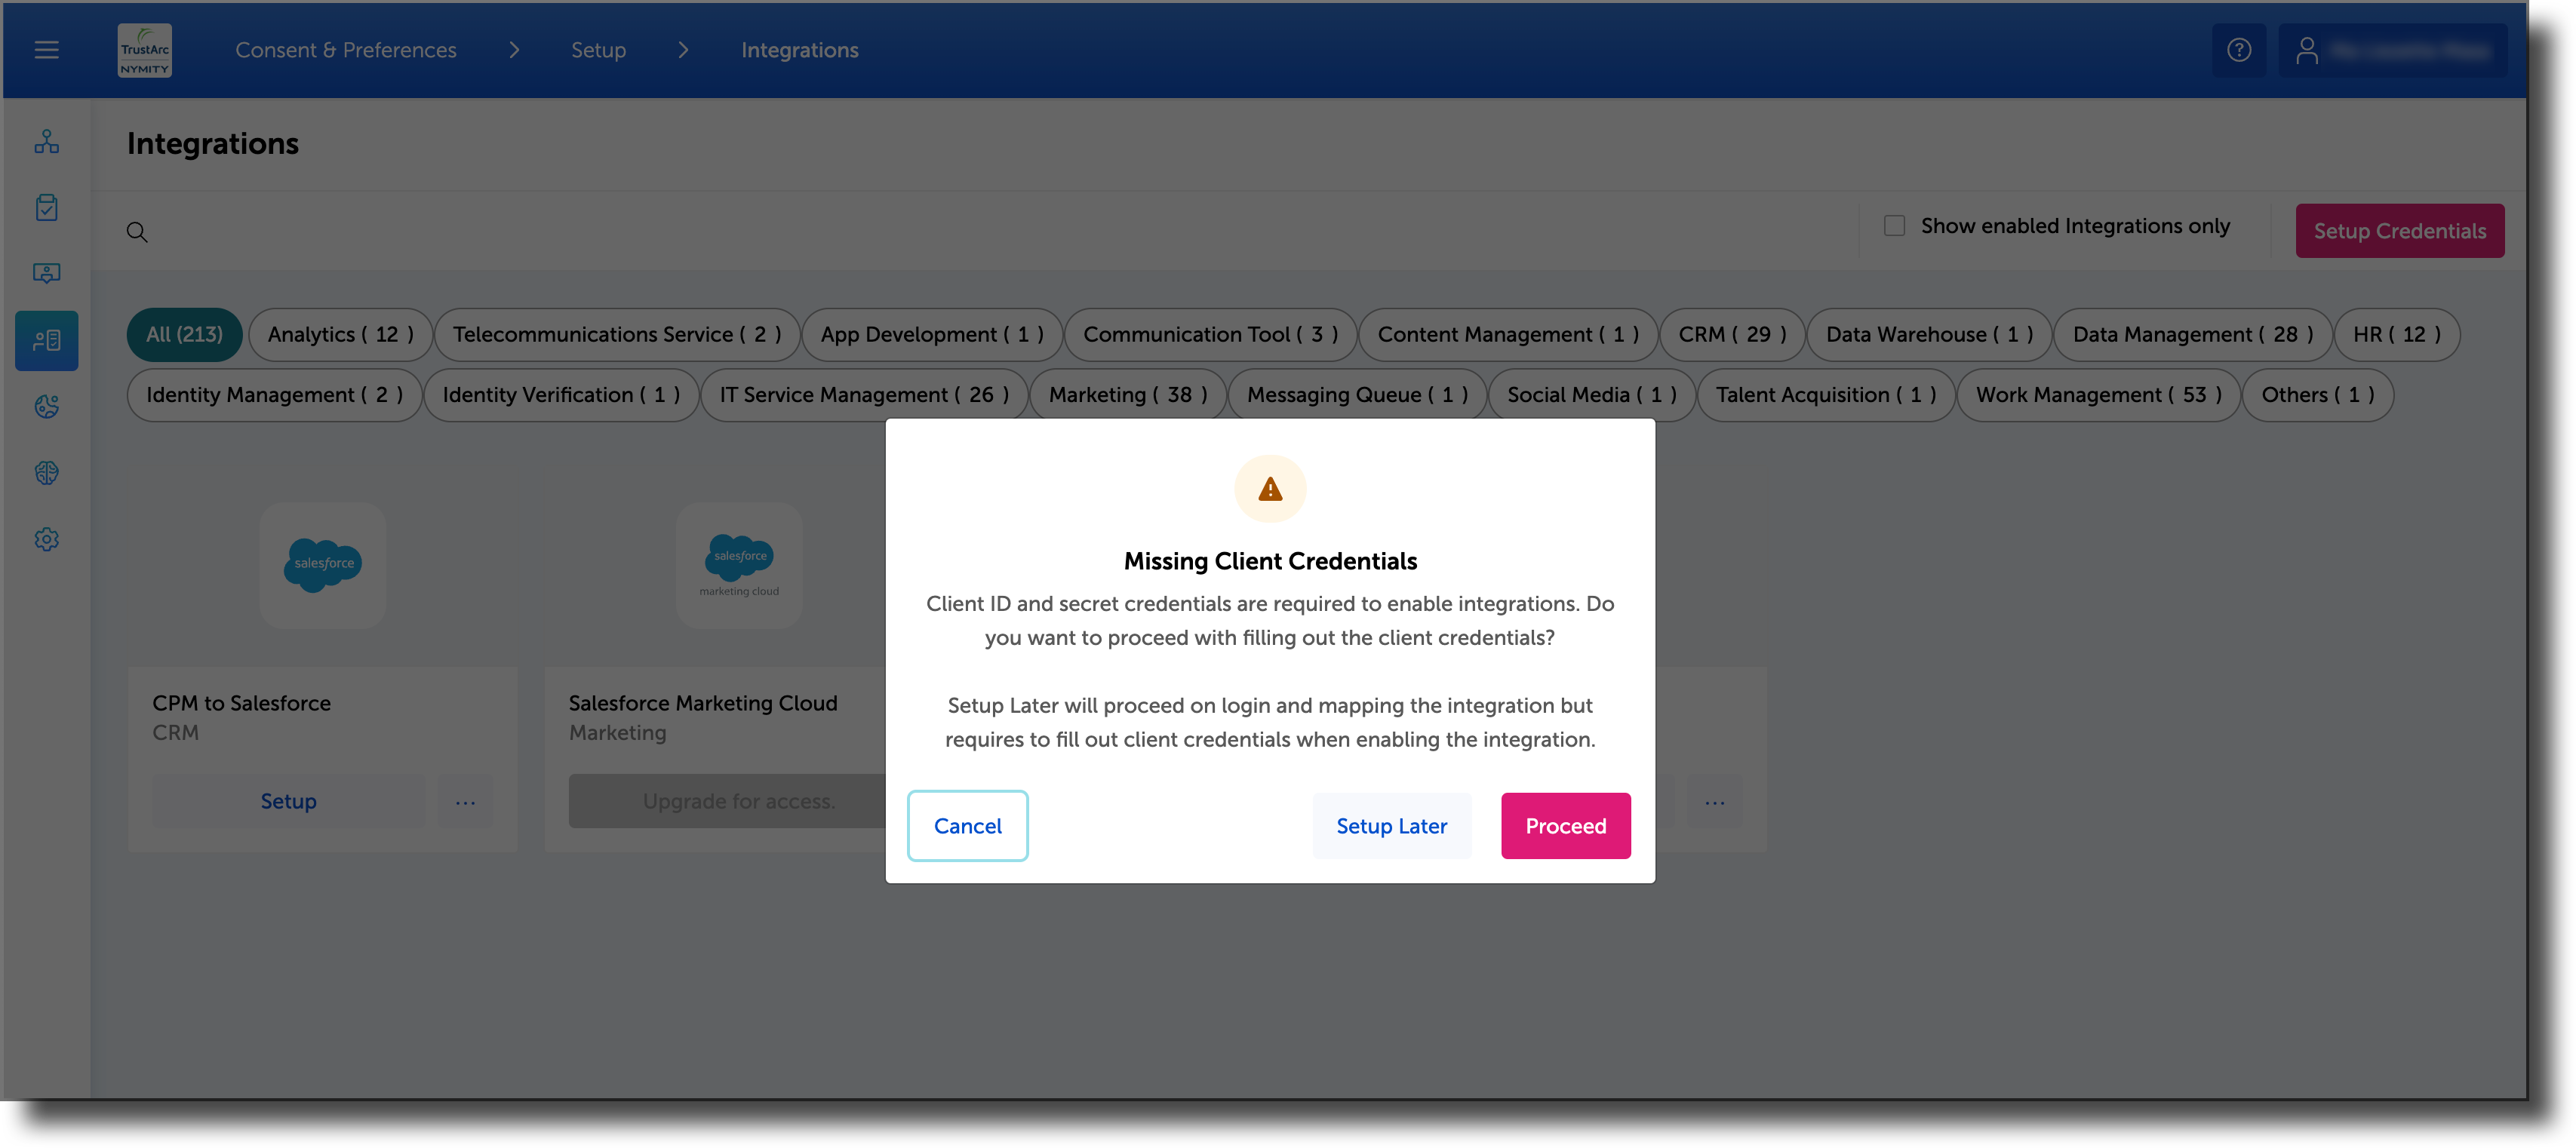Filter by Data Warehouse ( 1 )
This screenshot has width=2576, height=1148.
(1929, 334)
